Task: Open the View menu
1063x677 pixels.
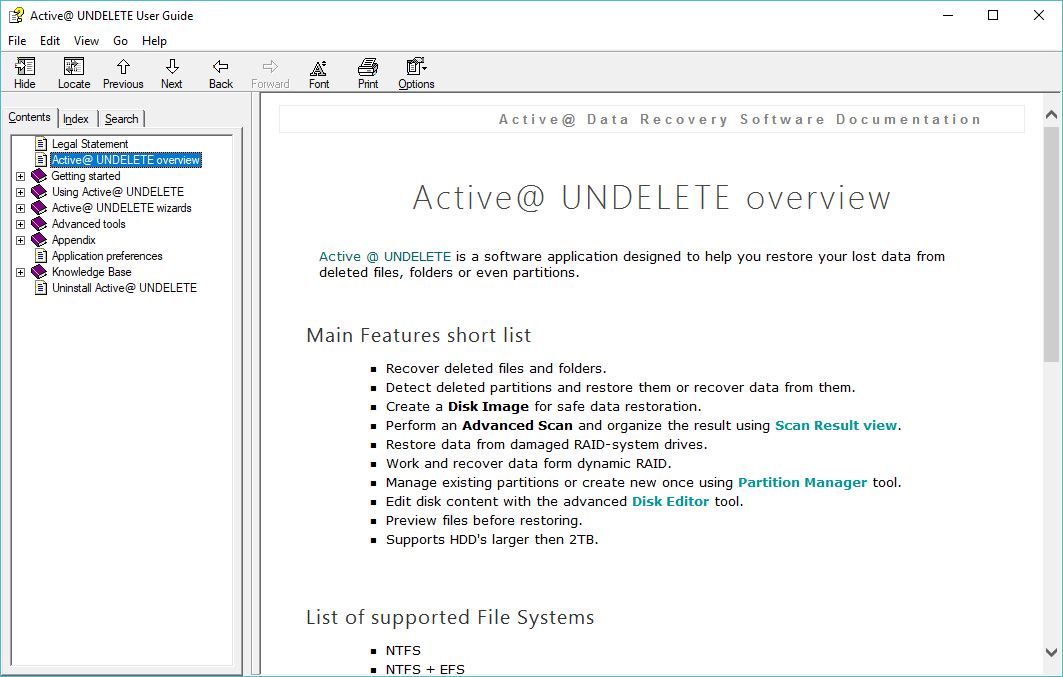Action: point(86,40)
